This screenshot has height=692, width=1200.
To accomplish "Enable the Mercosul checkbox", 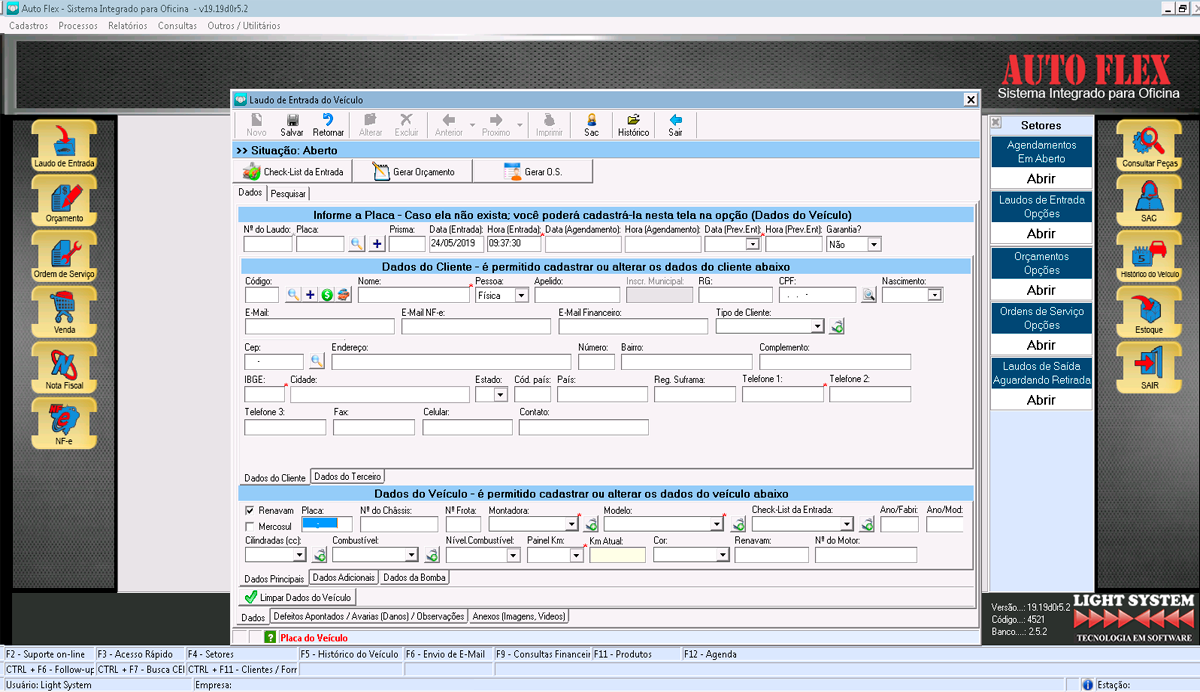I will 250,526.
